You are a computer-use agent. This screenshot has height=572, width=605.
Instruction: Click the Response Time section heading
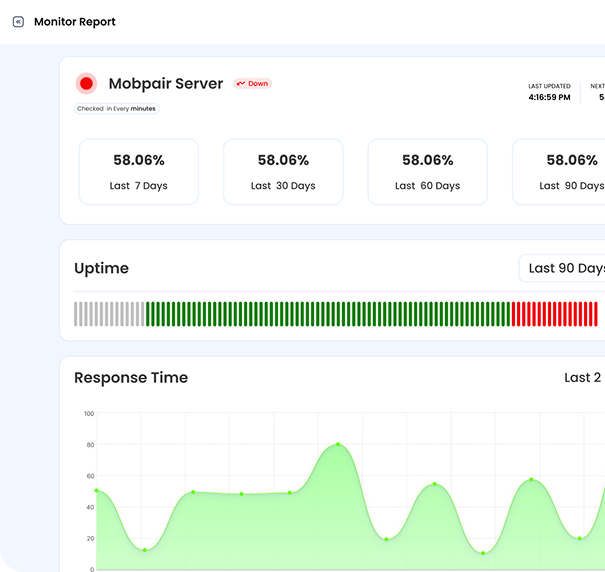tap(131, 377)
